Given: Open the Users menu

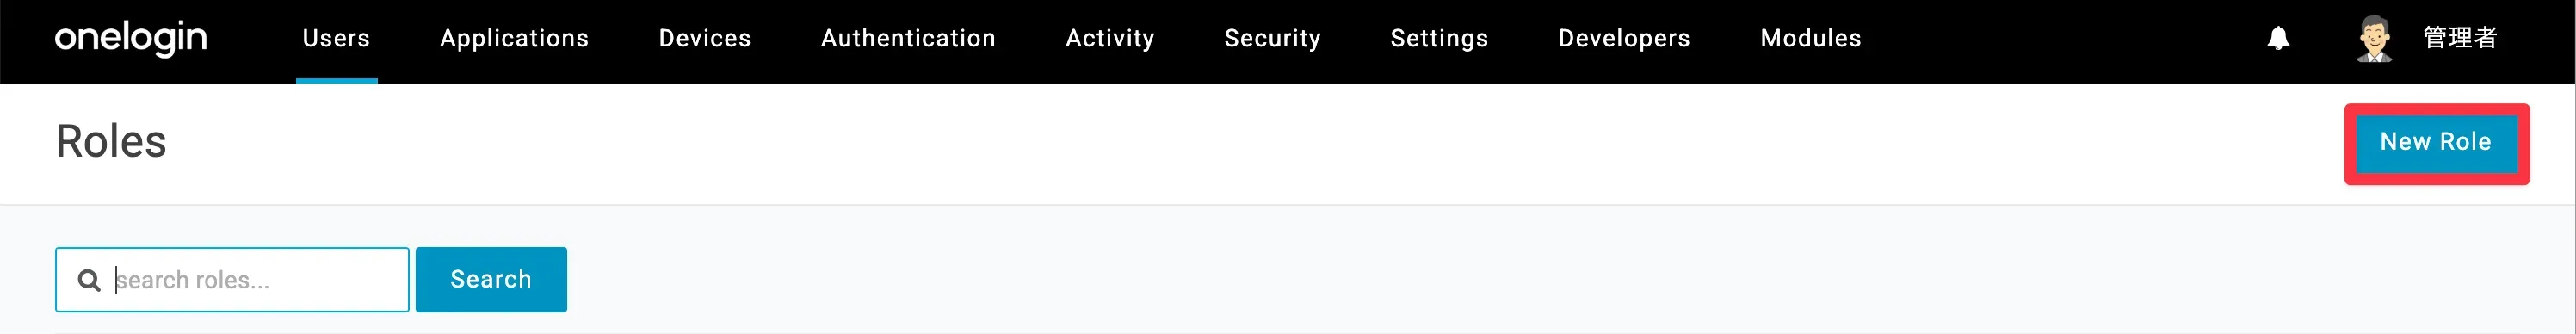Looking at the screenshot, I should (336, 38).
